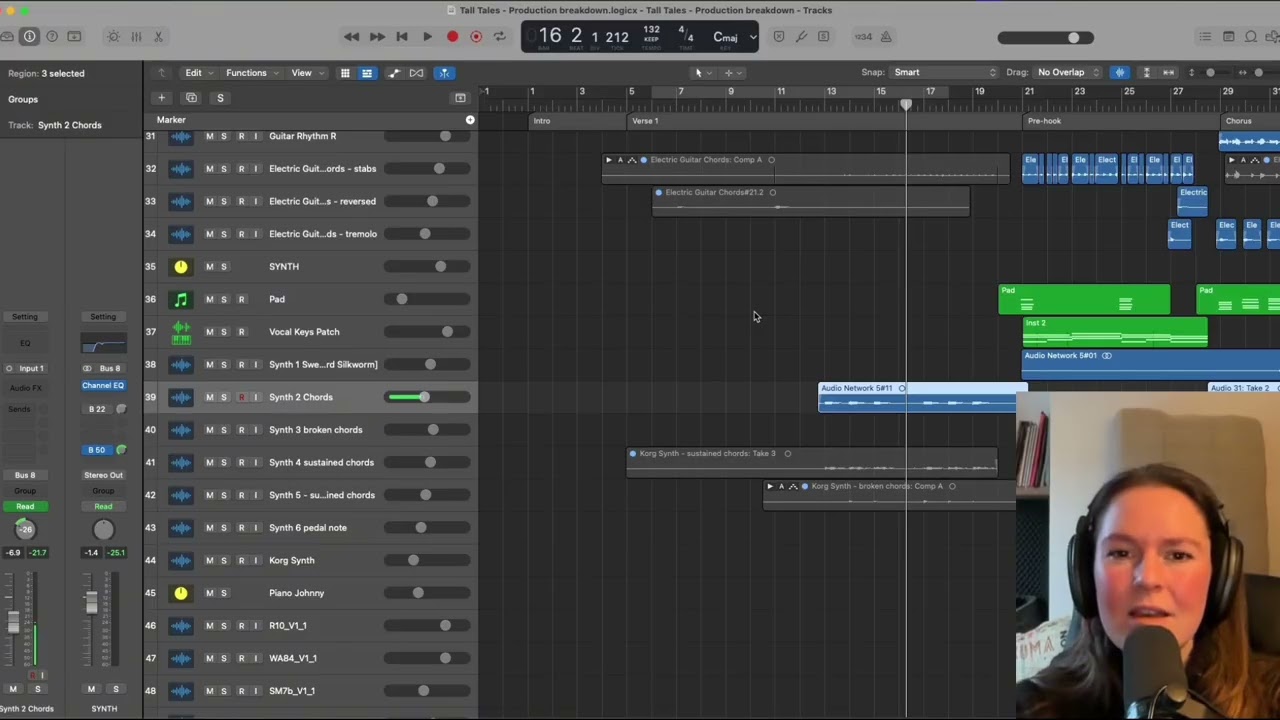Click the red Record button
The height and width of the screenshot is (720, 1280).
[x=452, y=37]
